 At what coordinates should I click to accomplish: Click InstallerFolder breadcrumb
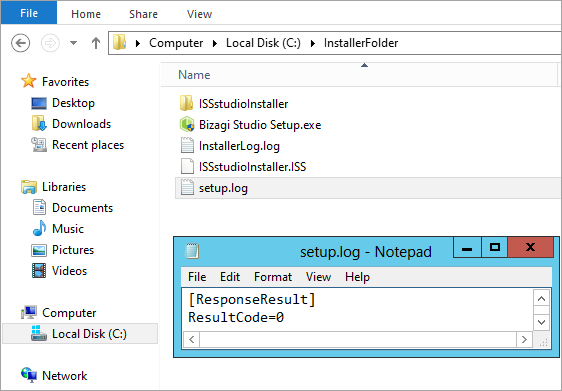click(361, 43)
